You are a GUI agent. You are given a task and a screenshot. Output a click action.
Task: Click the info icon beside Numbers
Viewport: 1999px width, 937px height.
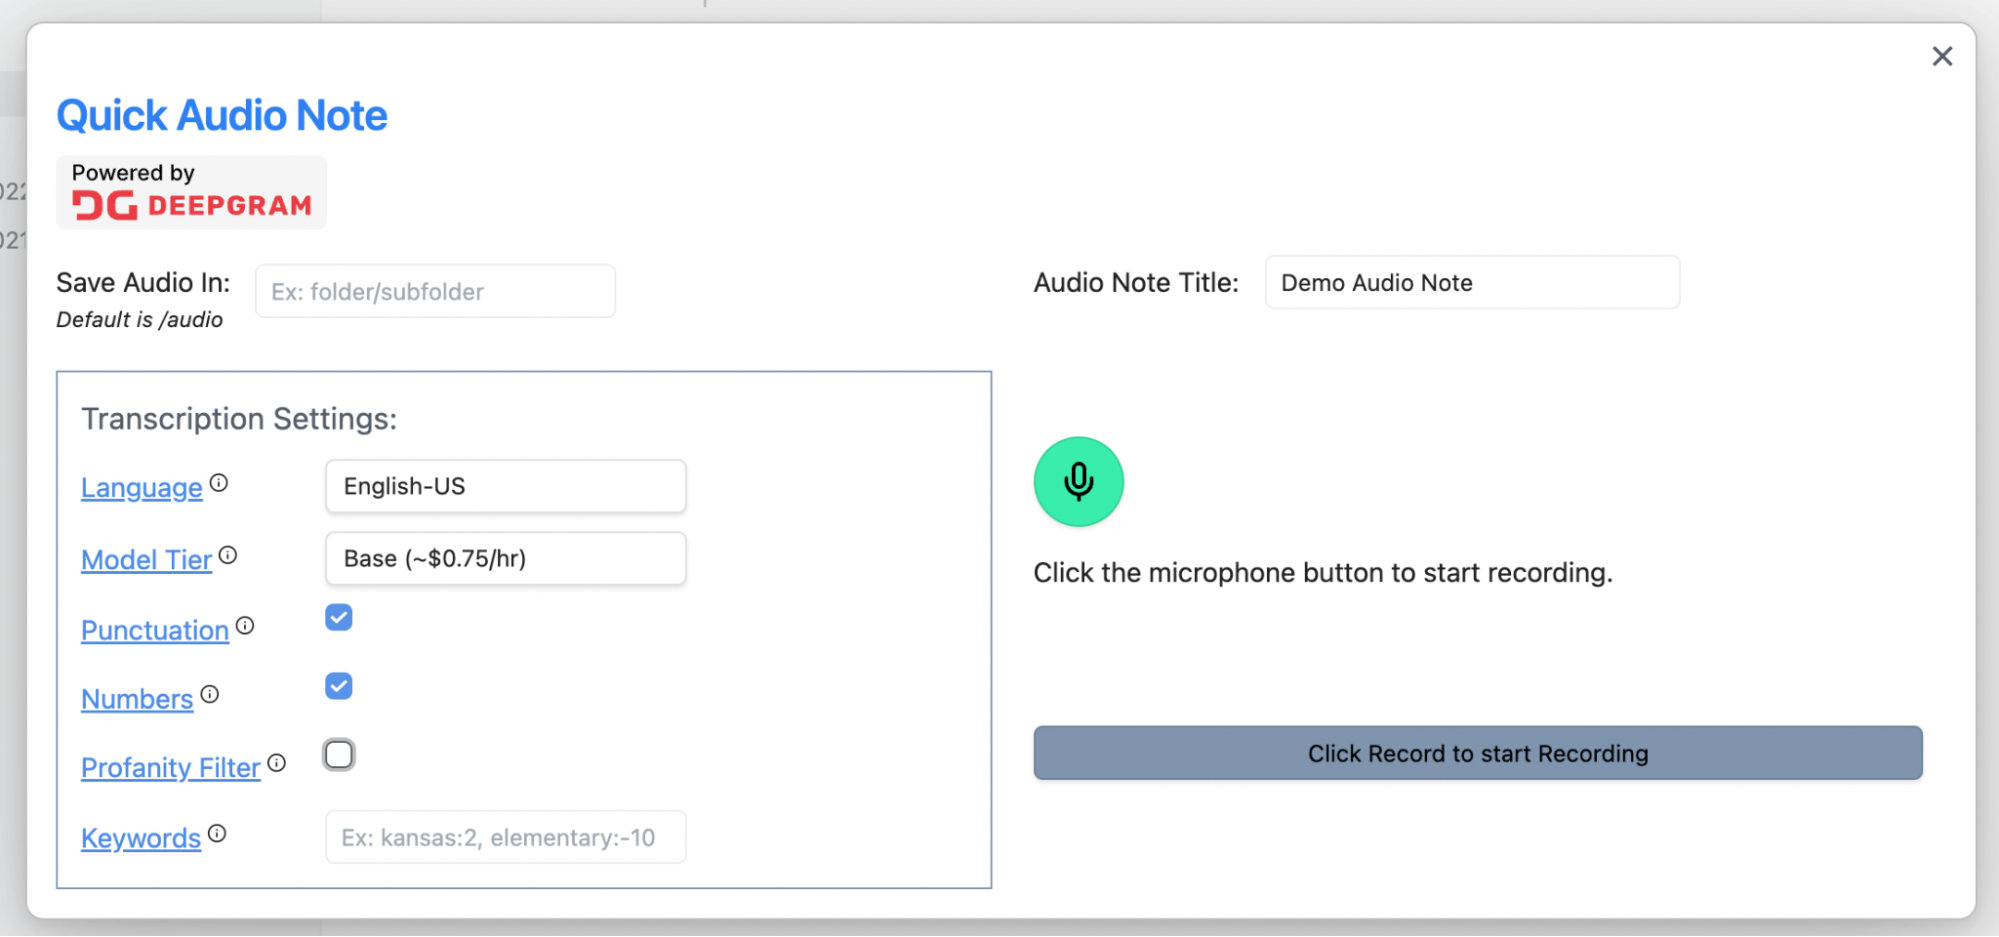click(x=209, y=694)
